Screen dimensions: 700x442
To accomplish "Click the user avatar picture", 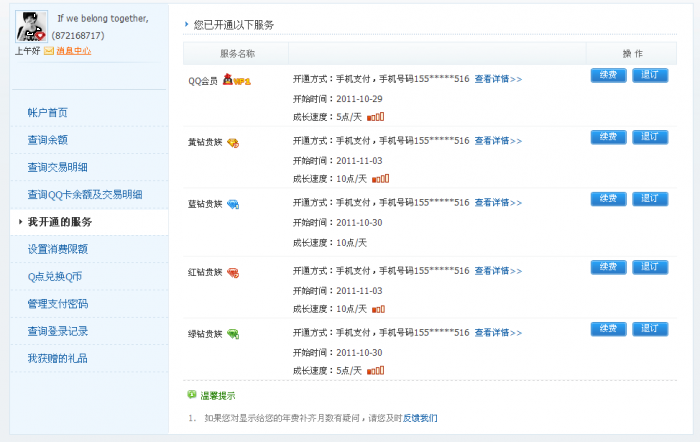I will tap(31, 26).
